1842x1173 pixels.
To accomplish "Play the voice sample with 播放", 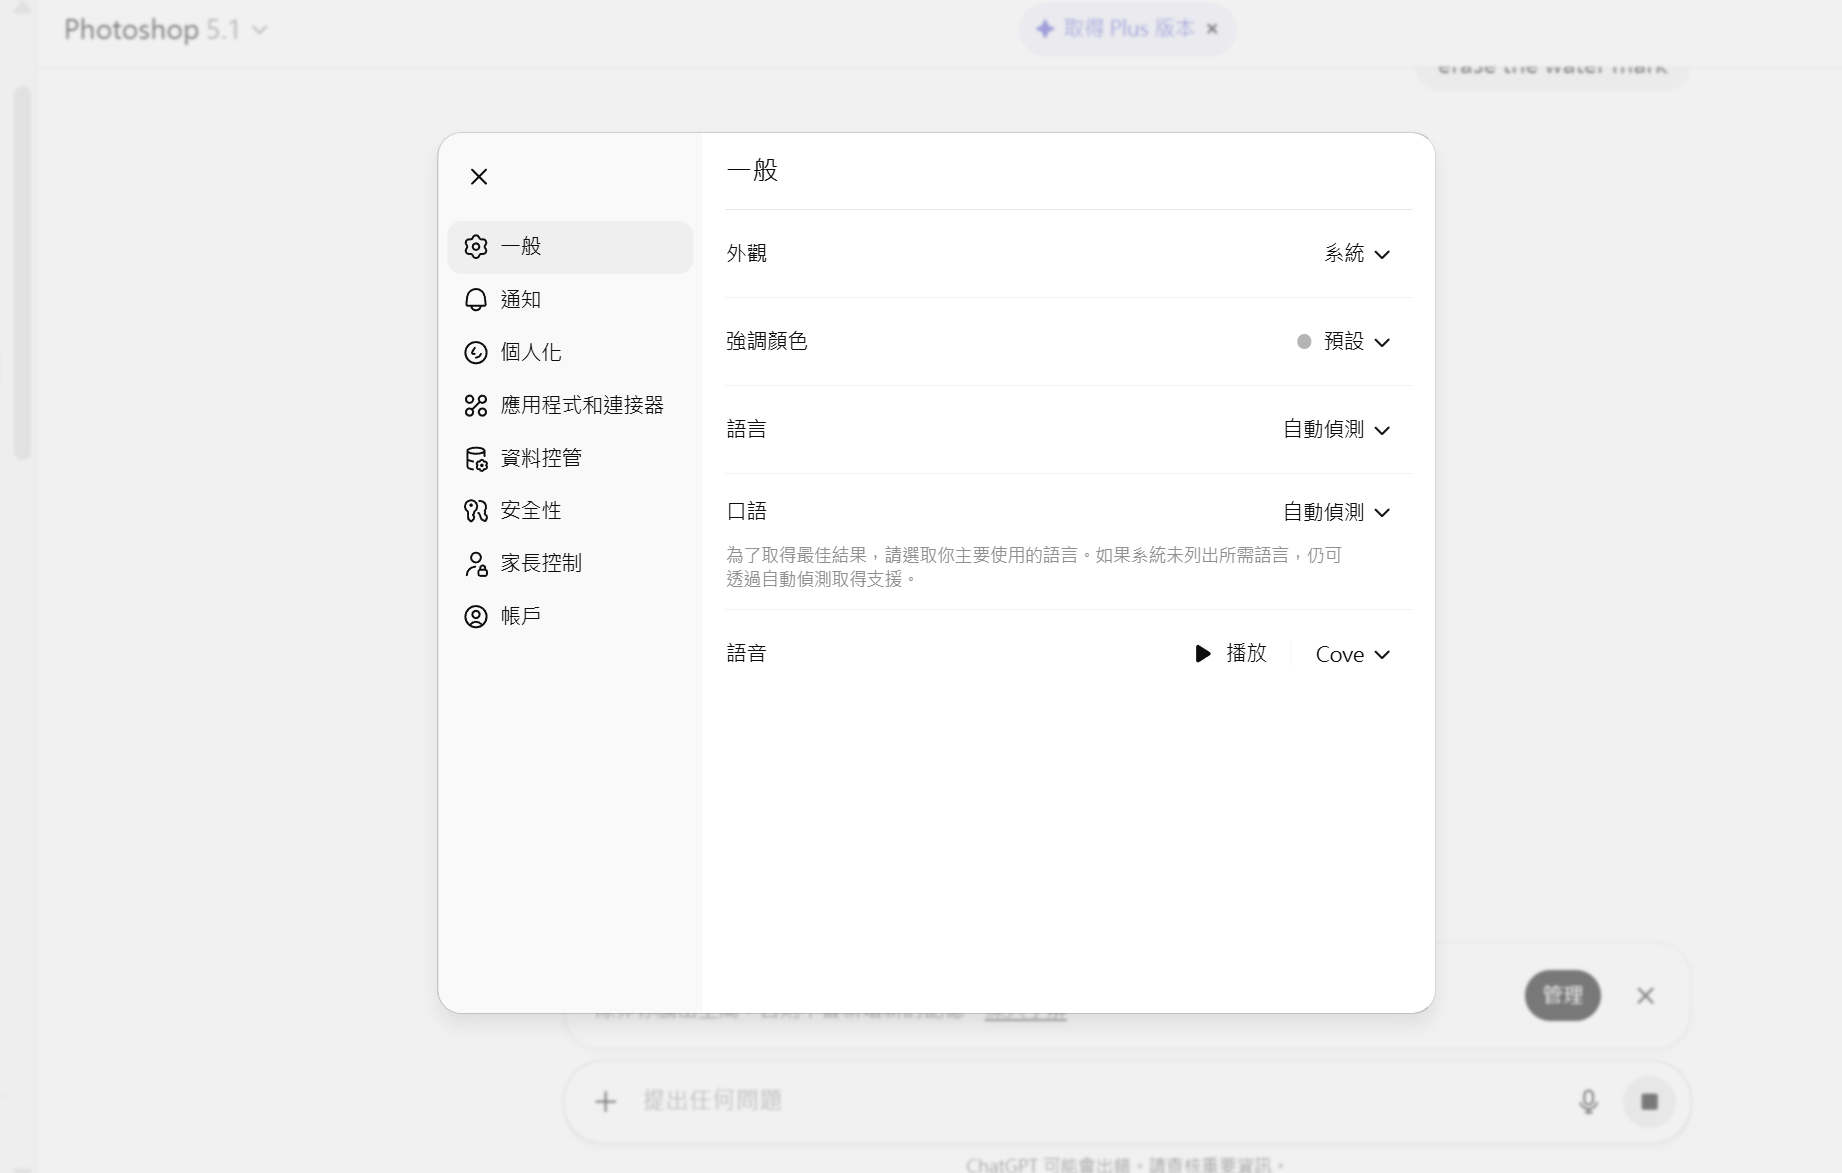I will pyautogui.click(x=1231, y=654).
